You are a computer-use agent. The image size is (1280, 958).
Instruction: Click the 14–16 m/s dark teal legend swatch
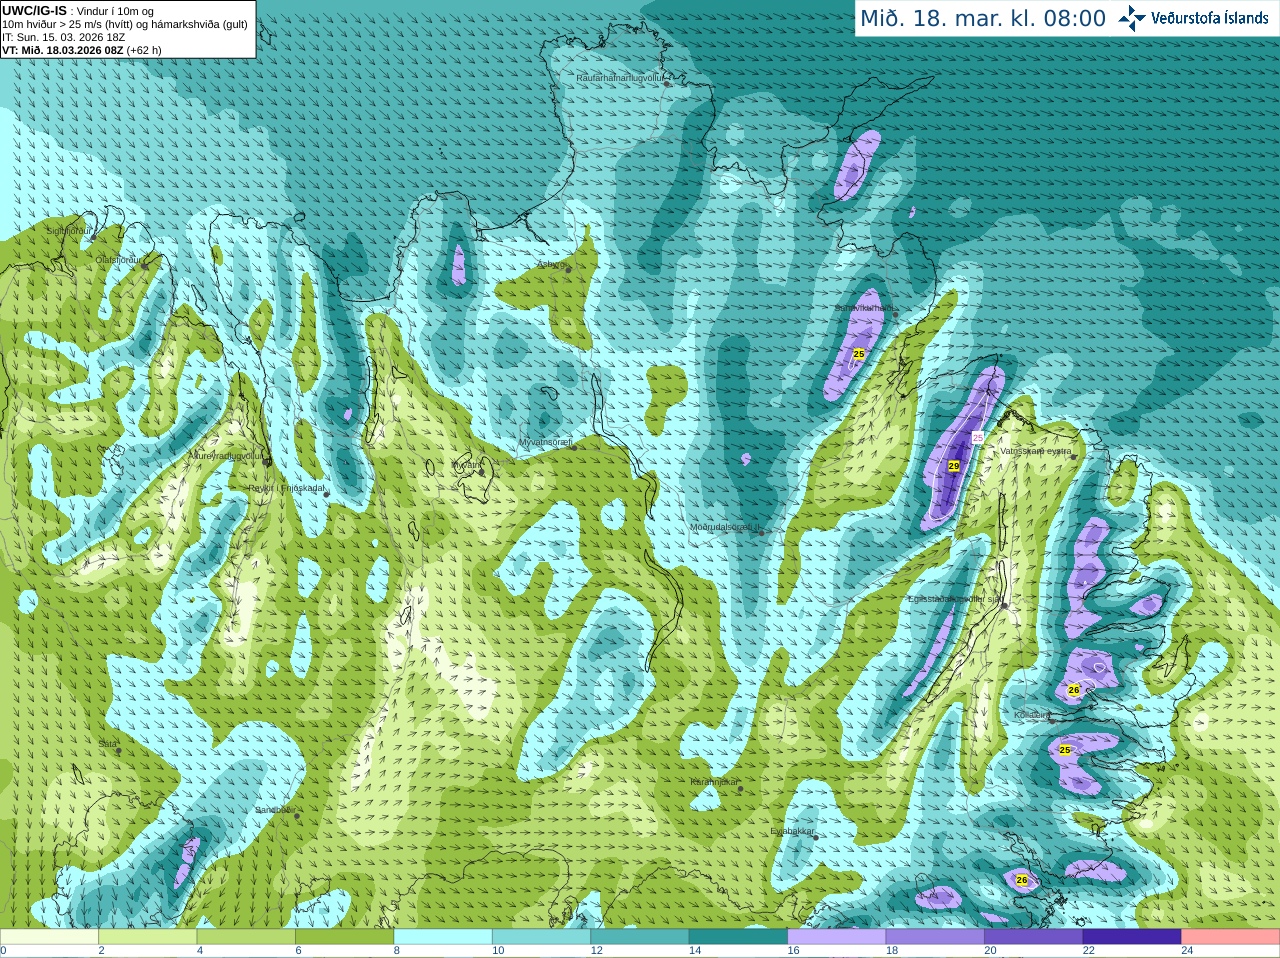coord(738,937)
